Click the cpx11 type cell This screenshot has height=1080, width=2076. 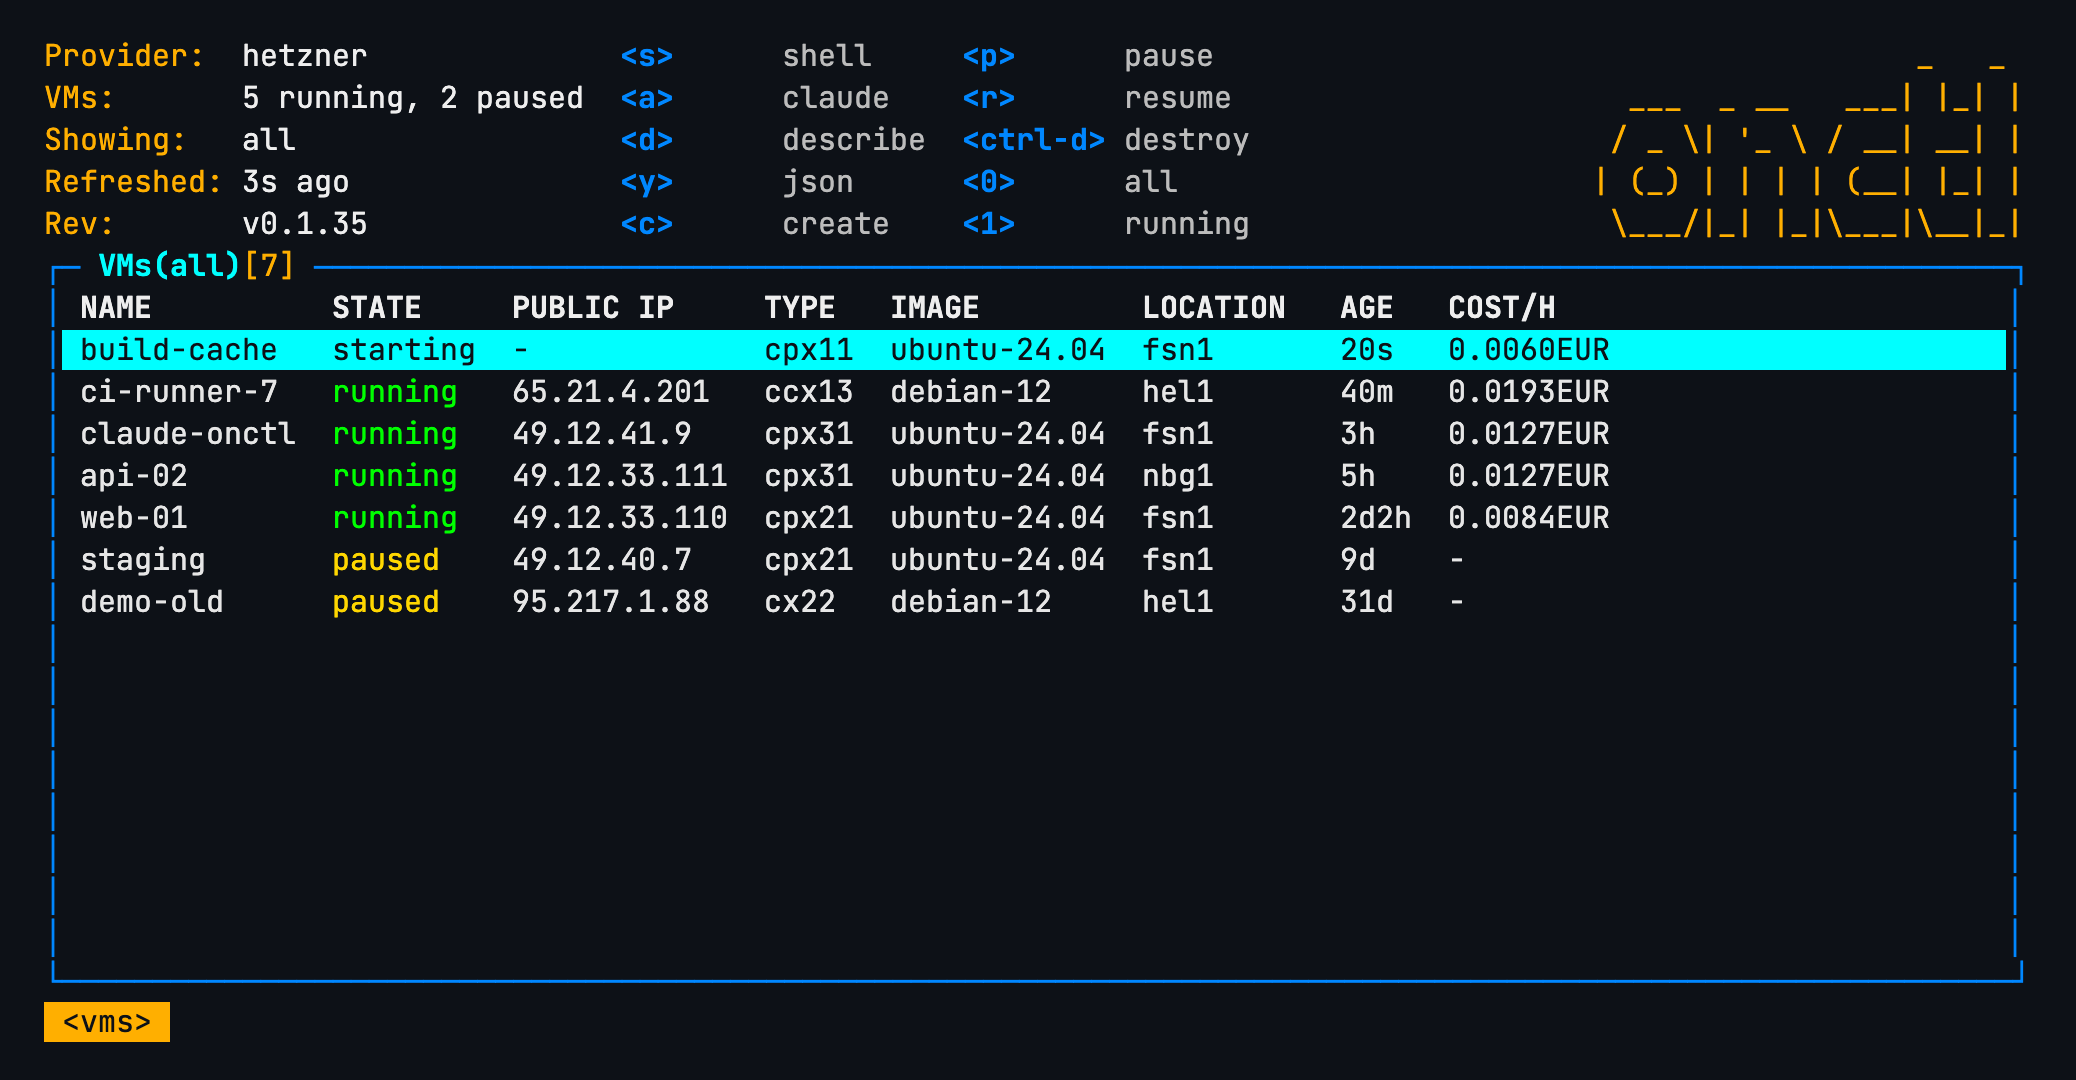pyautogui.click(x=808, y=350)
